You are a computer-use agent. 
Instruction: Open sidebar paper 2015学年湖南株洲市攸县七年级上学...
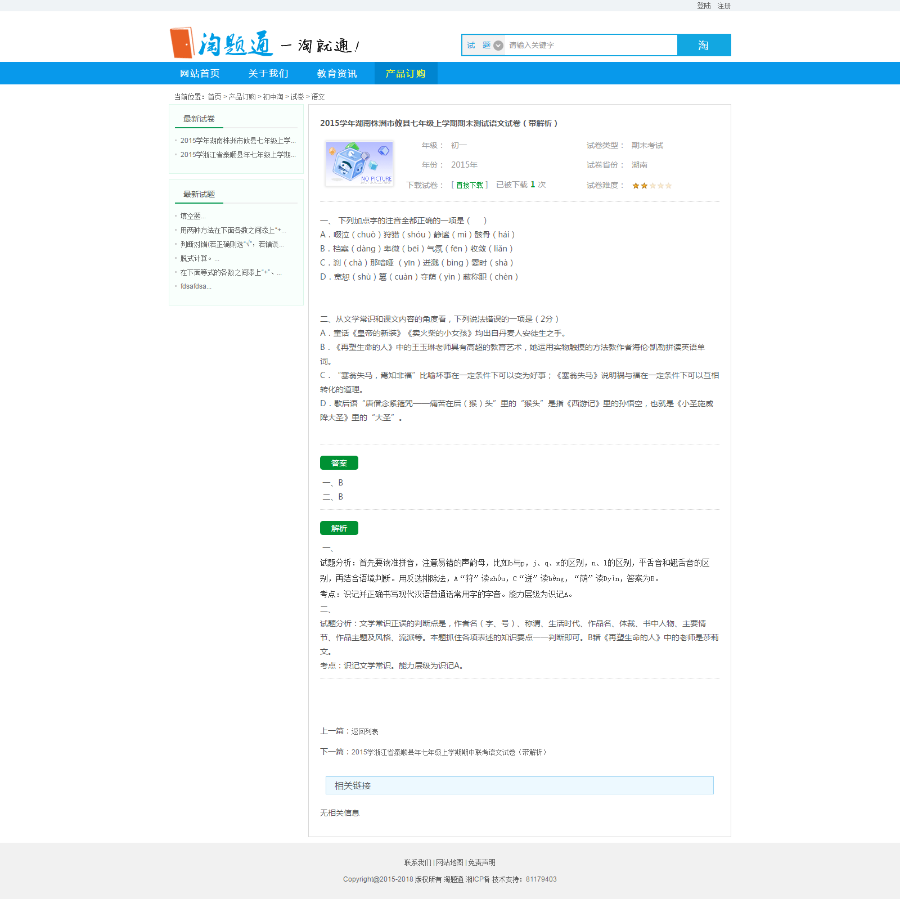[238, 141]
